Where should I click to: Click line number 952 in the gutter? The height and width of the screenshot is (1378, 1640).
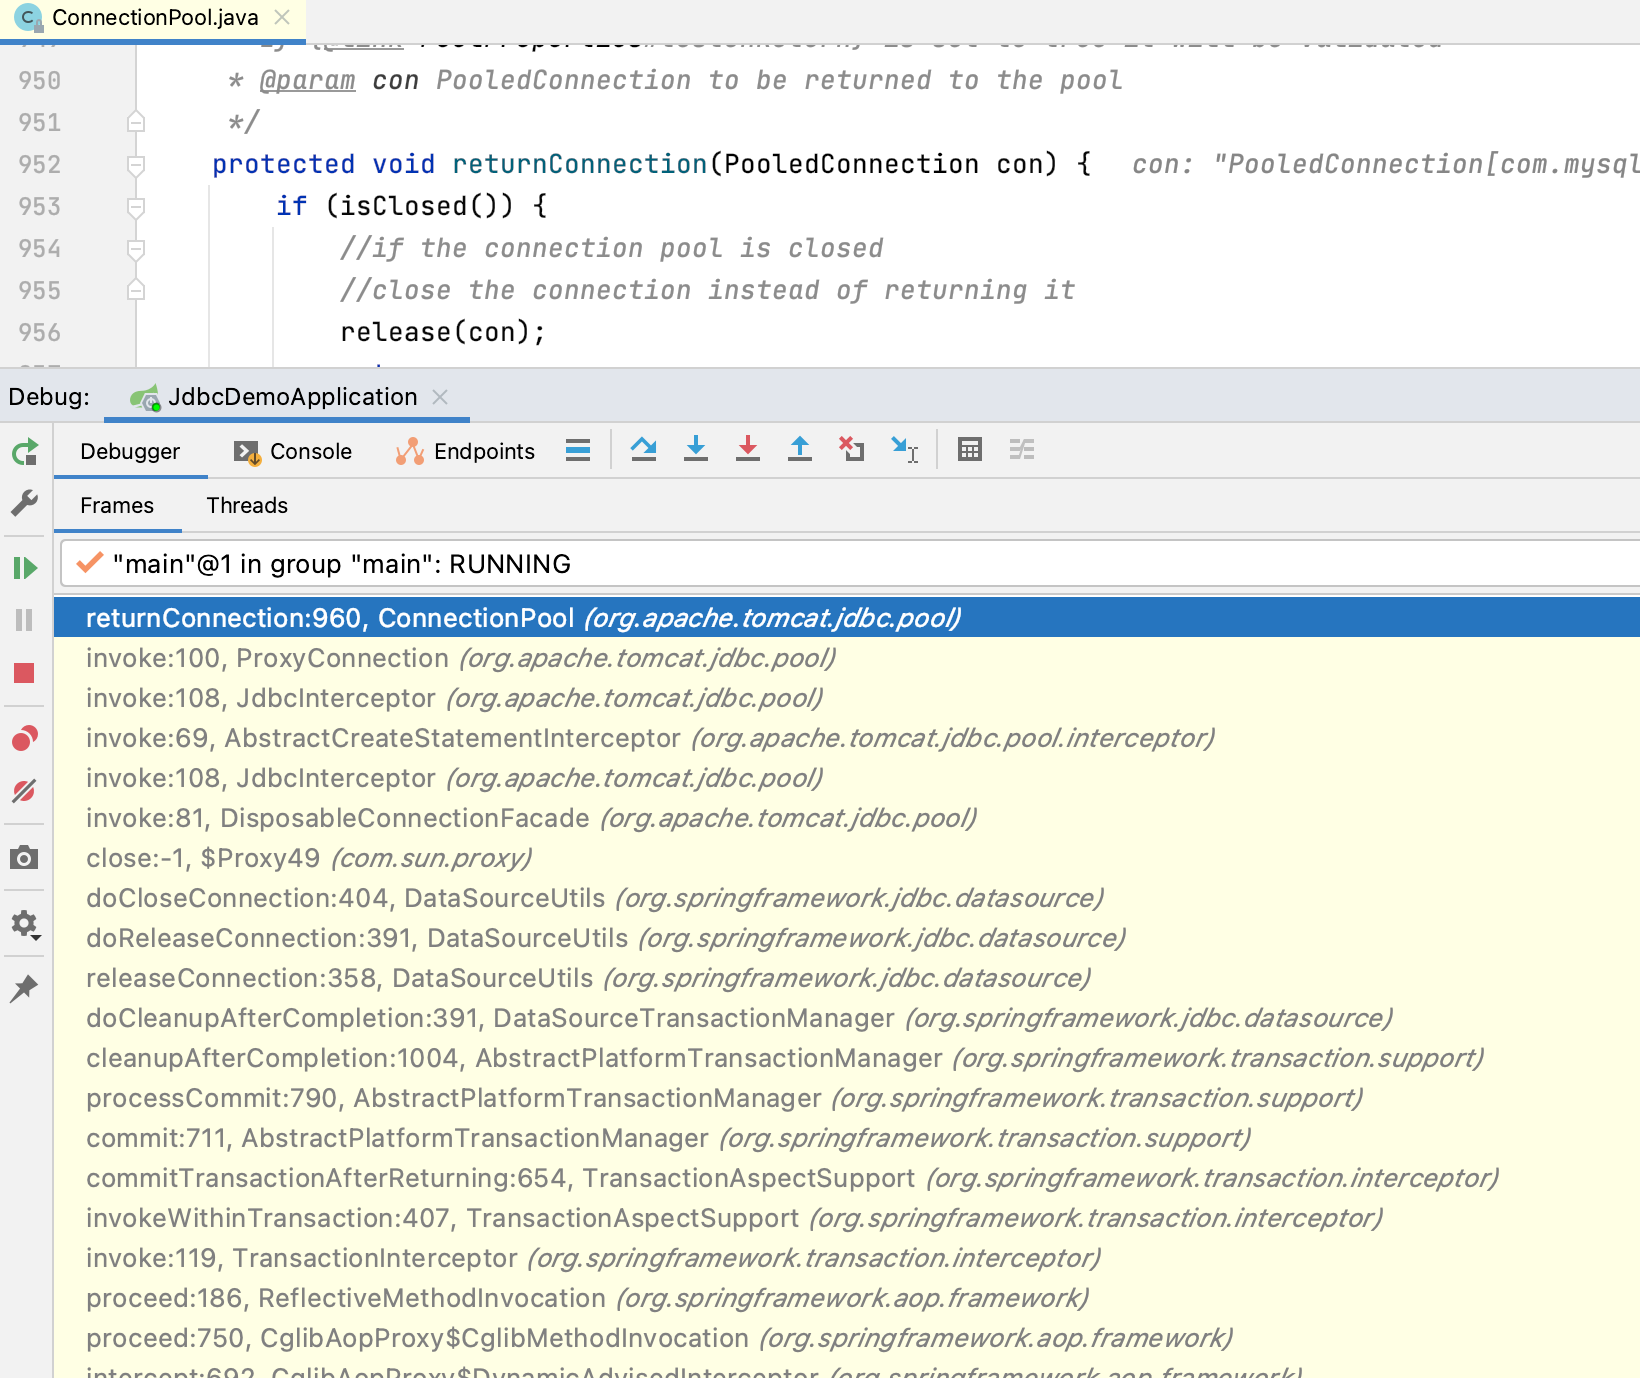(x=40, y=164)
